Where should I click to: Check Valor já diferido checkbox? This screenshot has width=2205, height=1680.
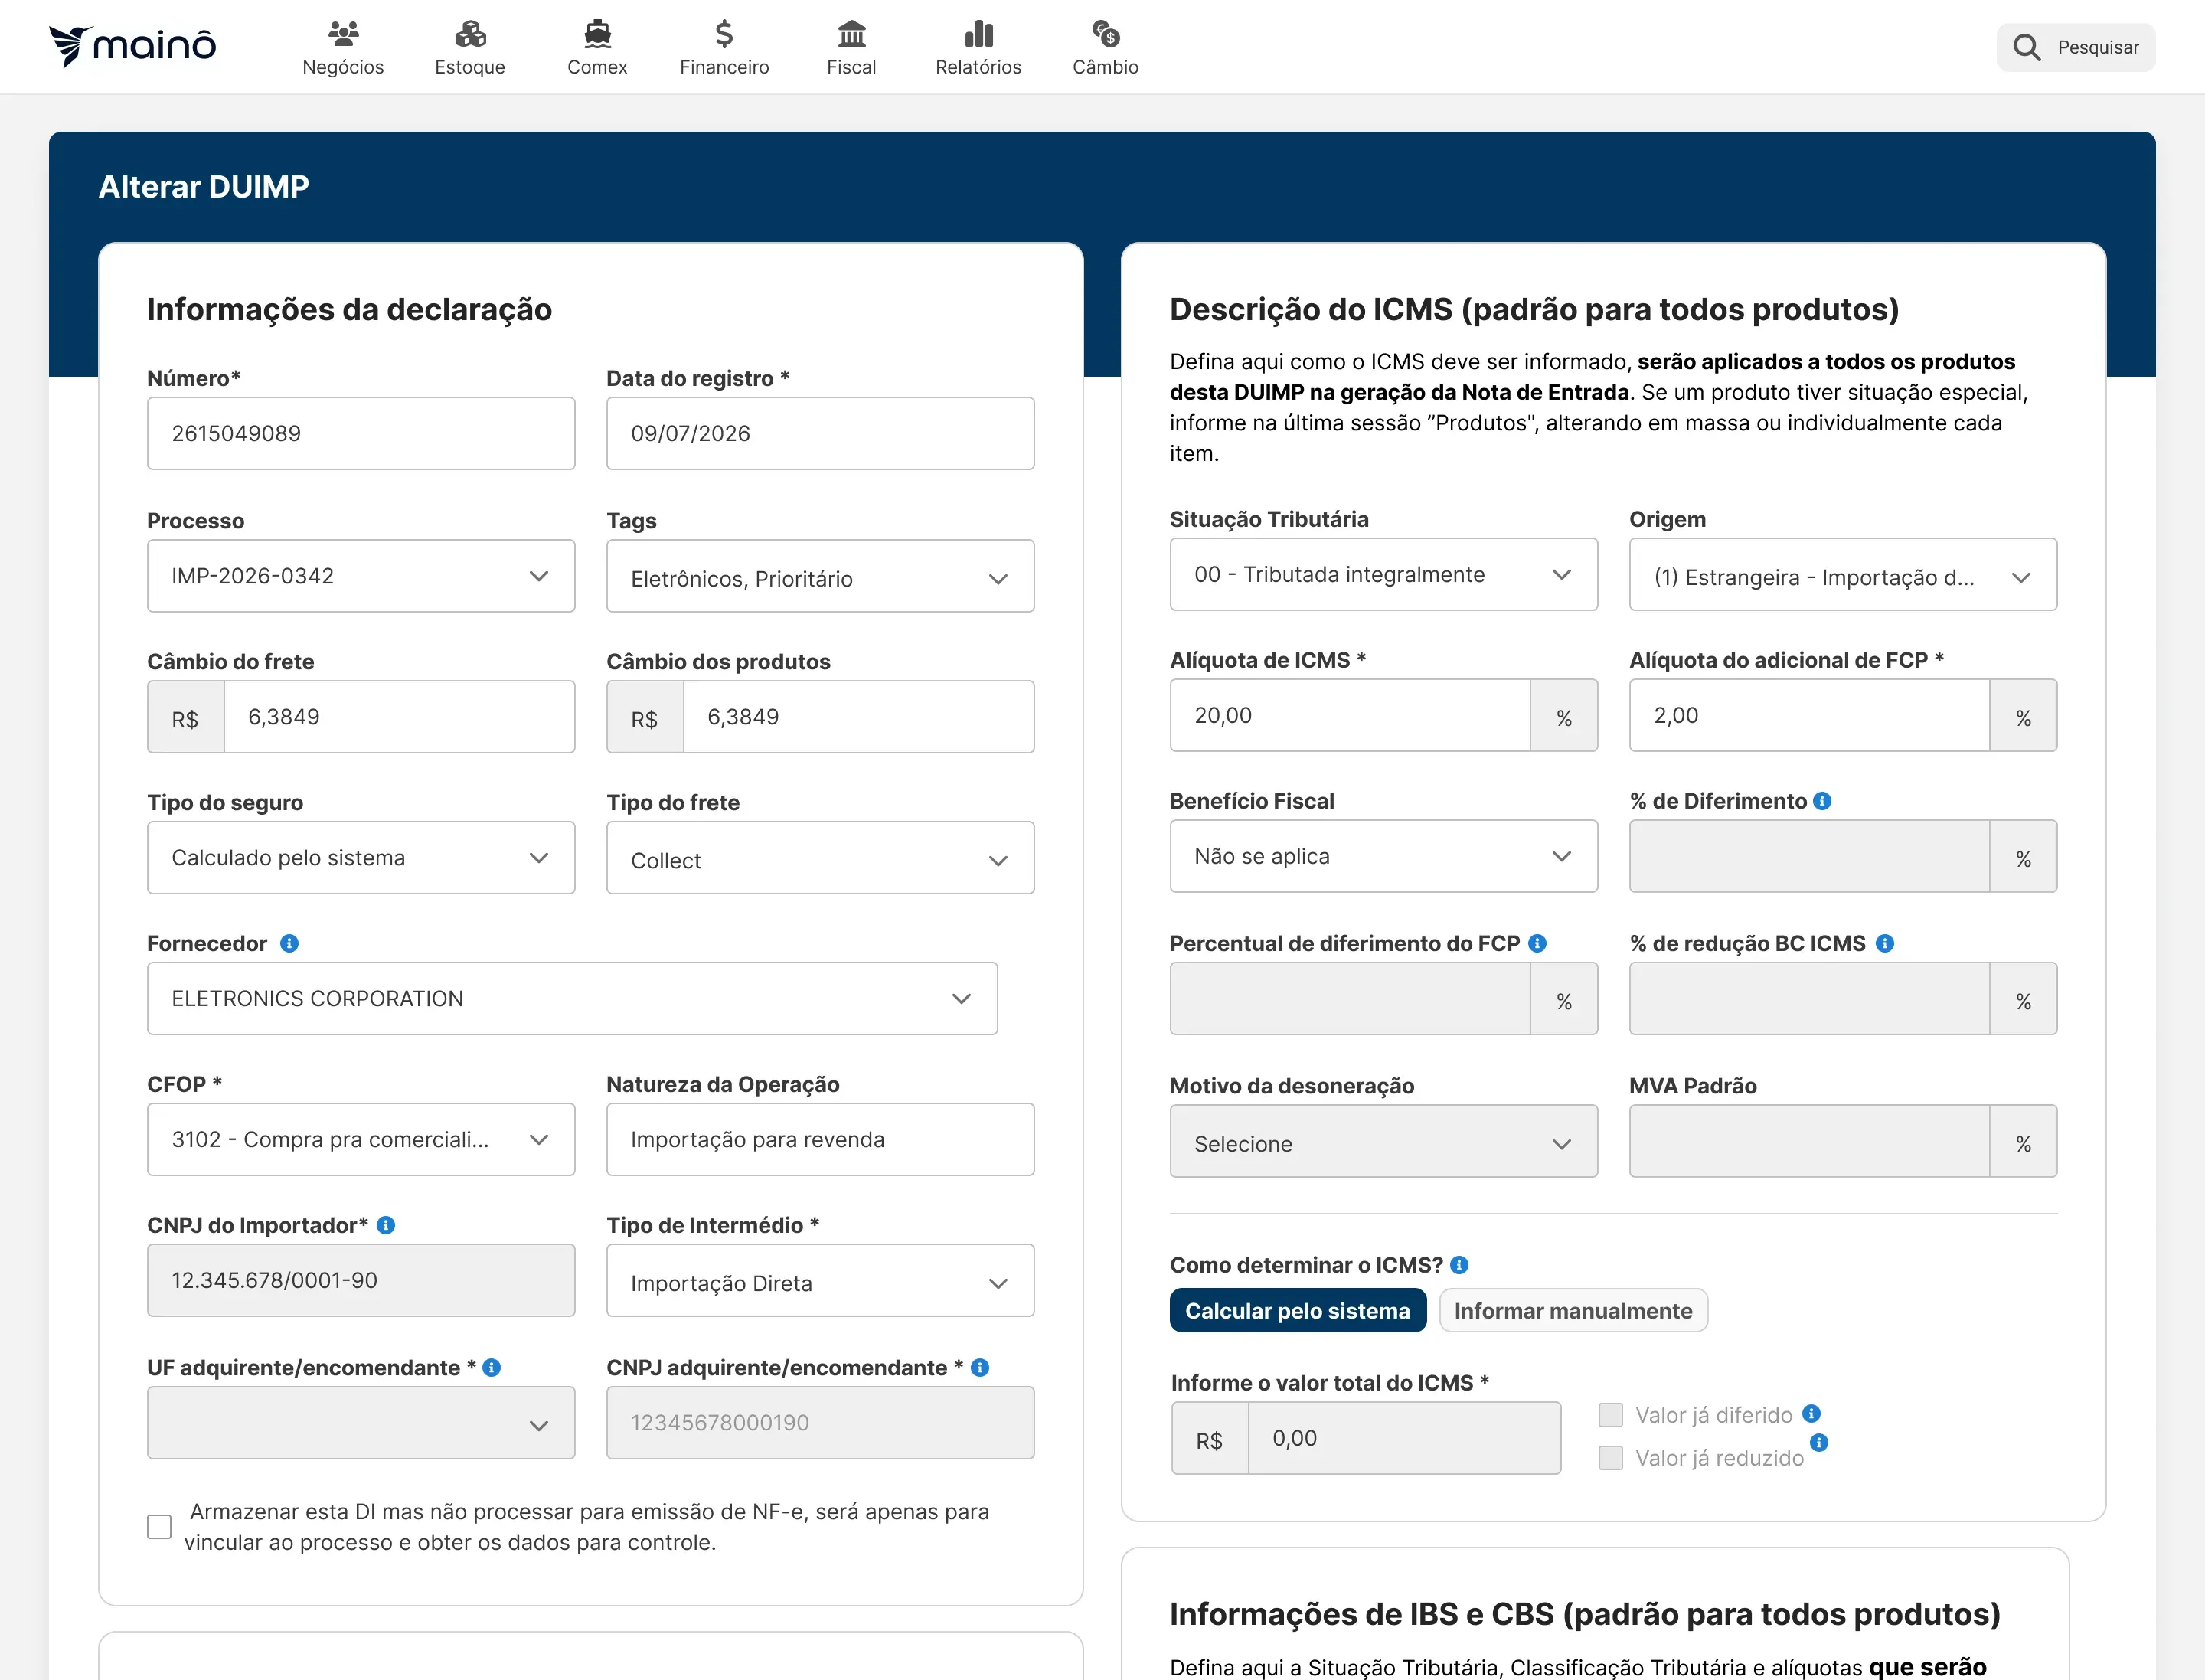[x=1610, y=1415]
